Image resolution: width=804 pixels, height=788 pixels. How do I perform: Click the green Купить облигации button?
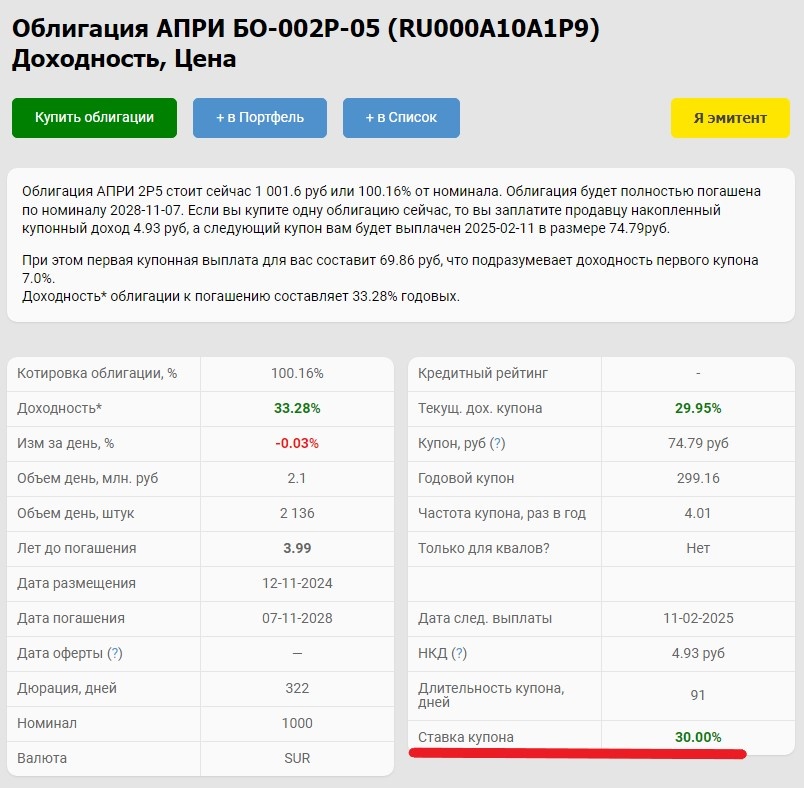coord(94,118)
